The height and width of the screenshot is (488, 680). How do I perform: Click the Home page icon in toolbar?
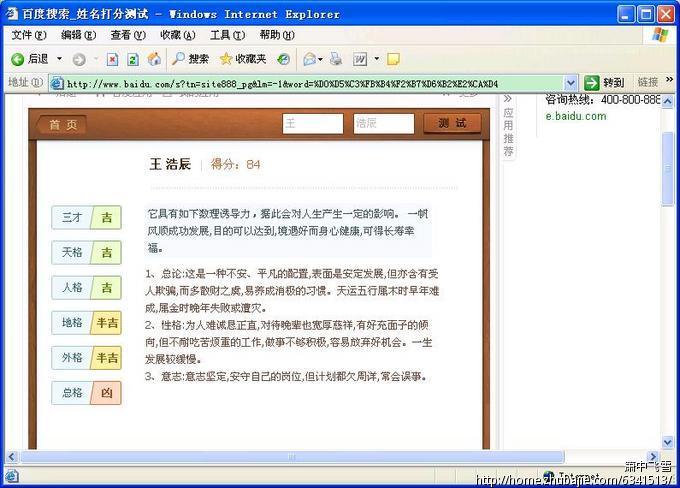[x=154, y=59]
